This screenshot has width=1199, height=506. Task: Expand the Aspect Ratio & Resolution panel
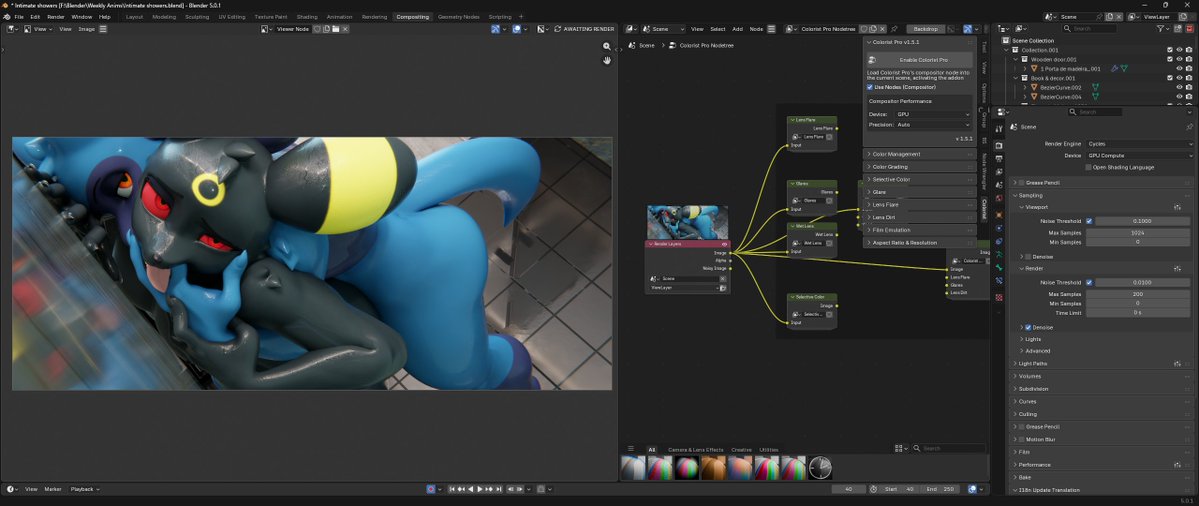pos(920,242)
